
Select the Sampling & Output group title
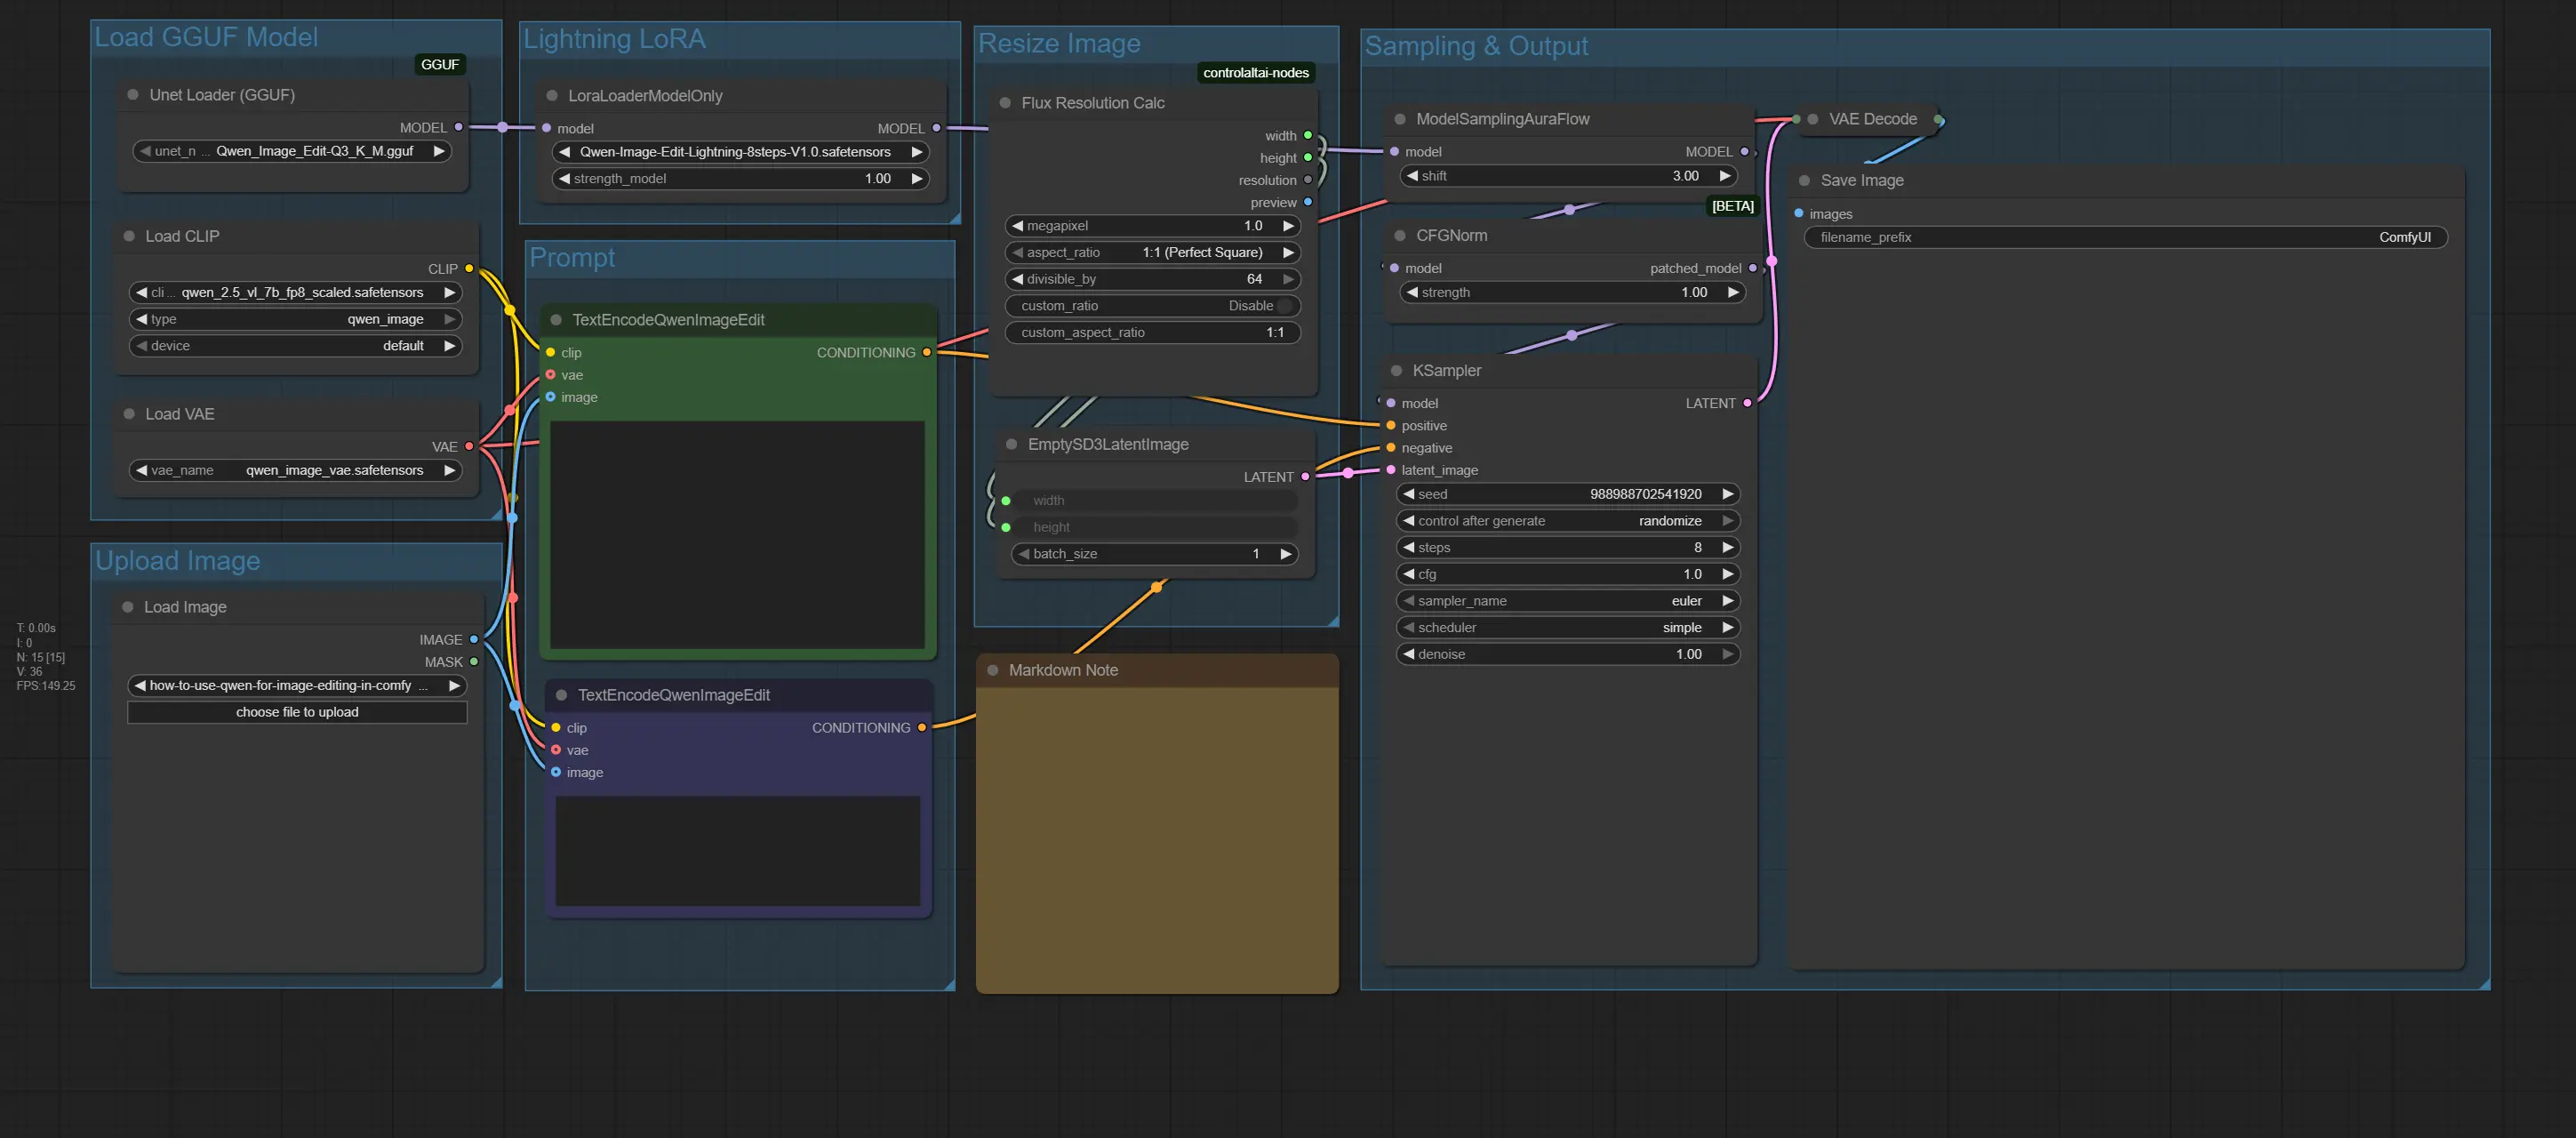click(x=1476, y=46)
